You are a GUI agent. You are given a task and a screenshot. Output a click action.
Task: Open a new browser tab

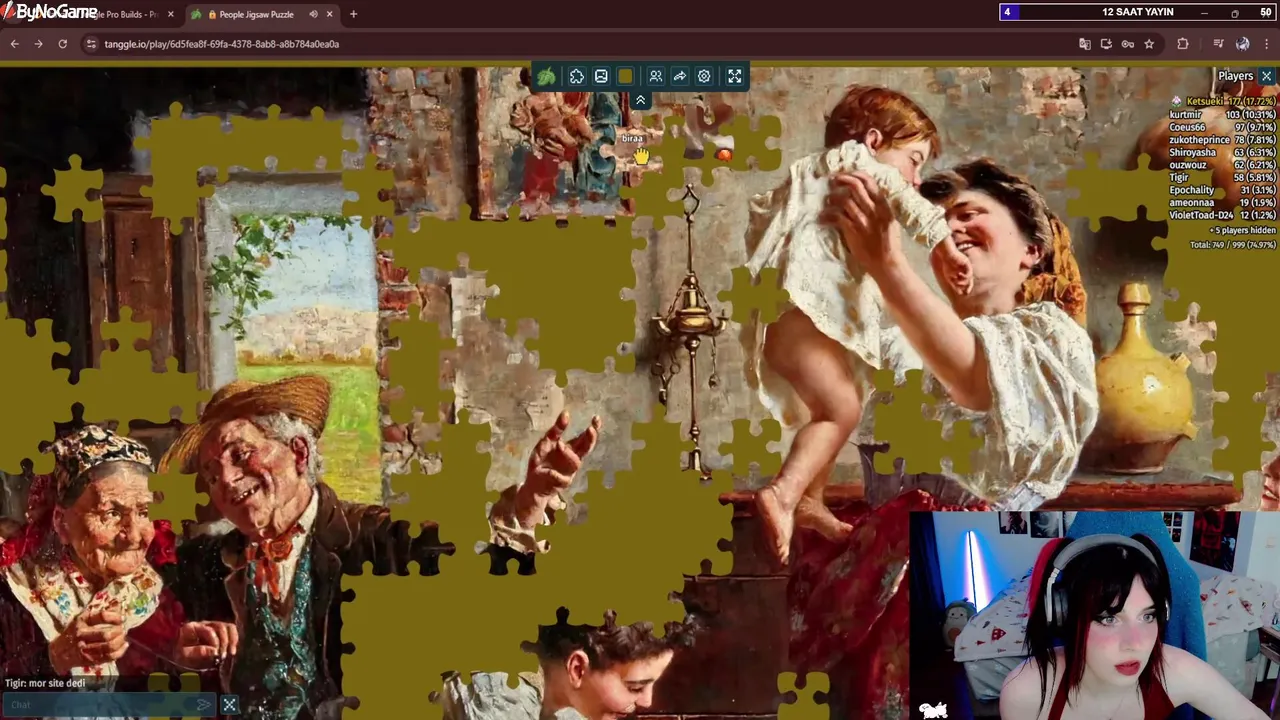tap(353, 14)
